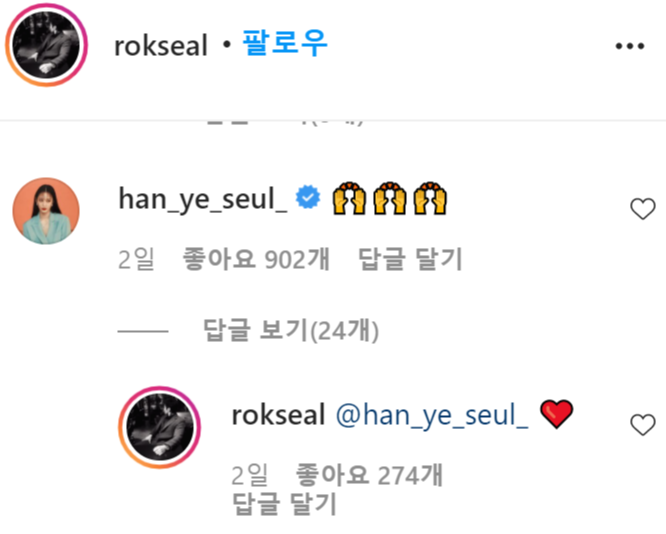Reply to han_ye_seul_ via 답글 달기
Image resolution: width=666 pixels, height=534 pixels.
click(410, 259)
